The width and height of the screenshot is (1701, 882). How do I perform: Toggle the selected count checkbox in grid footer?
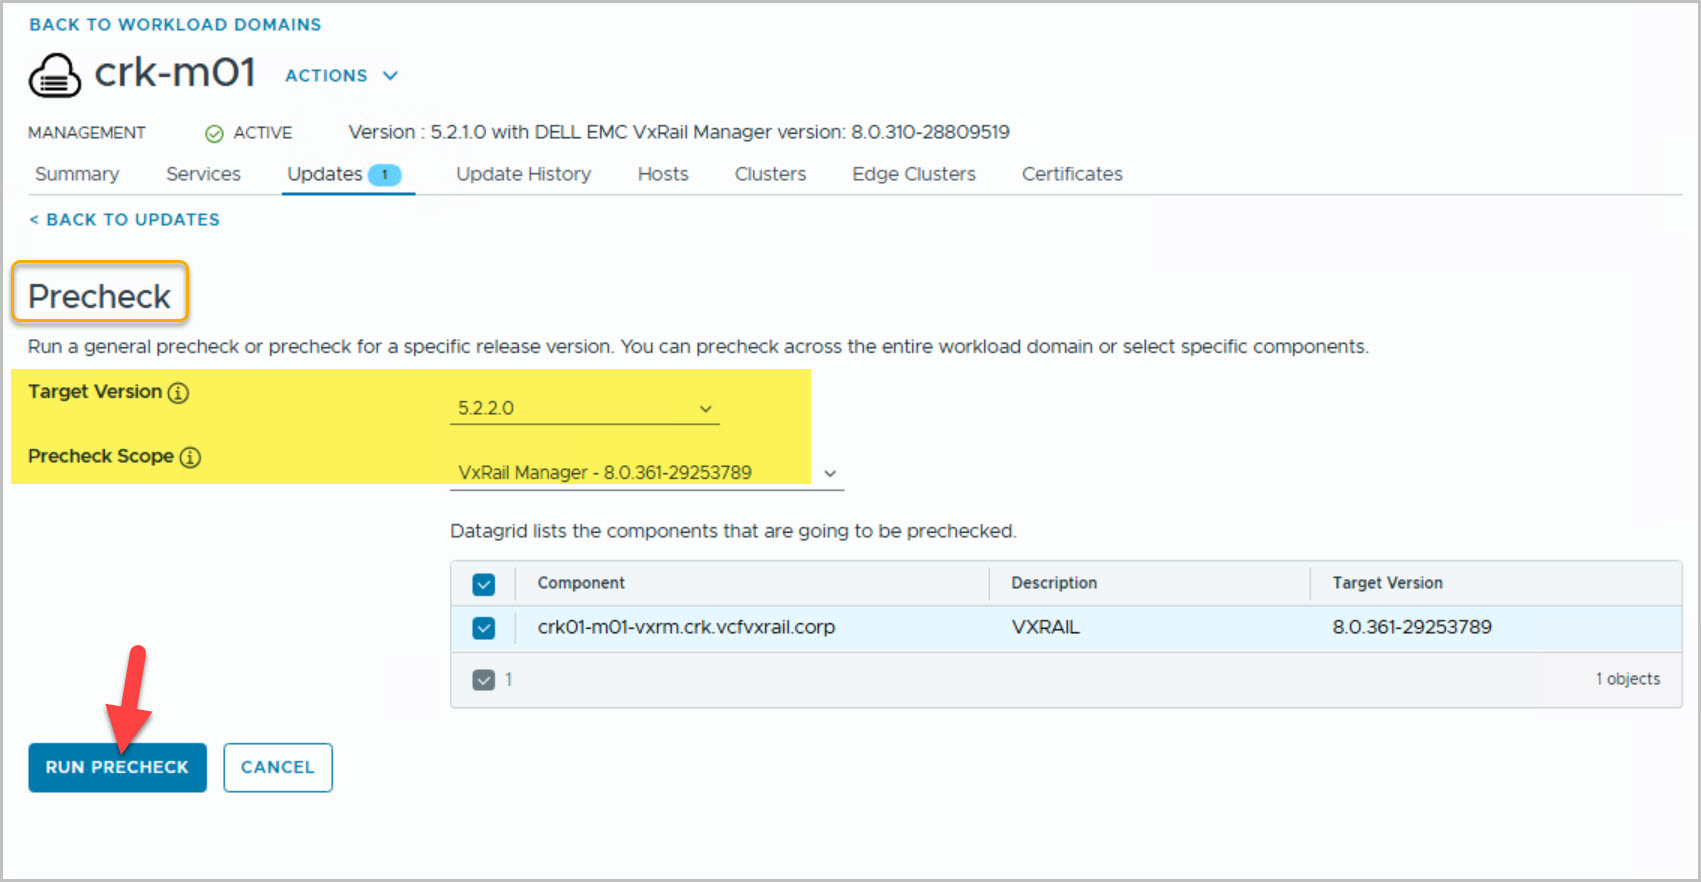point(484,680)
